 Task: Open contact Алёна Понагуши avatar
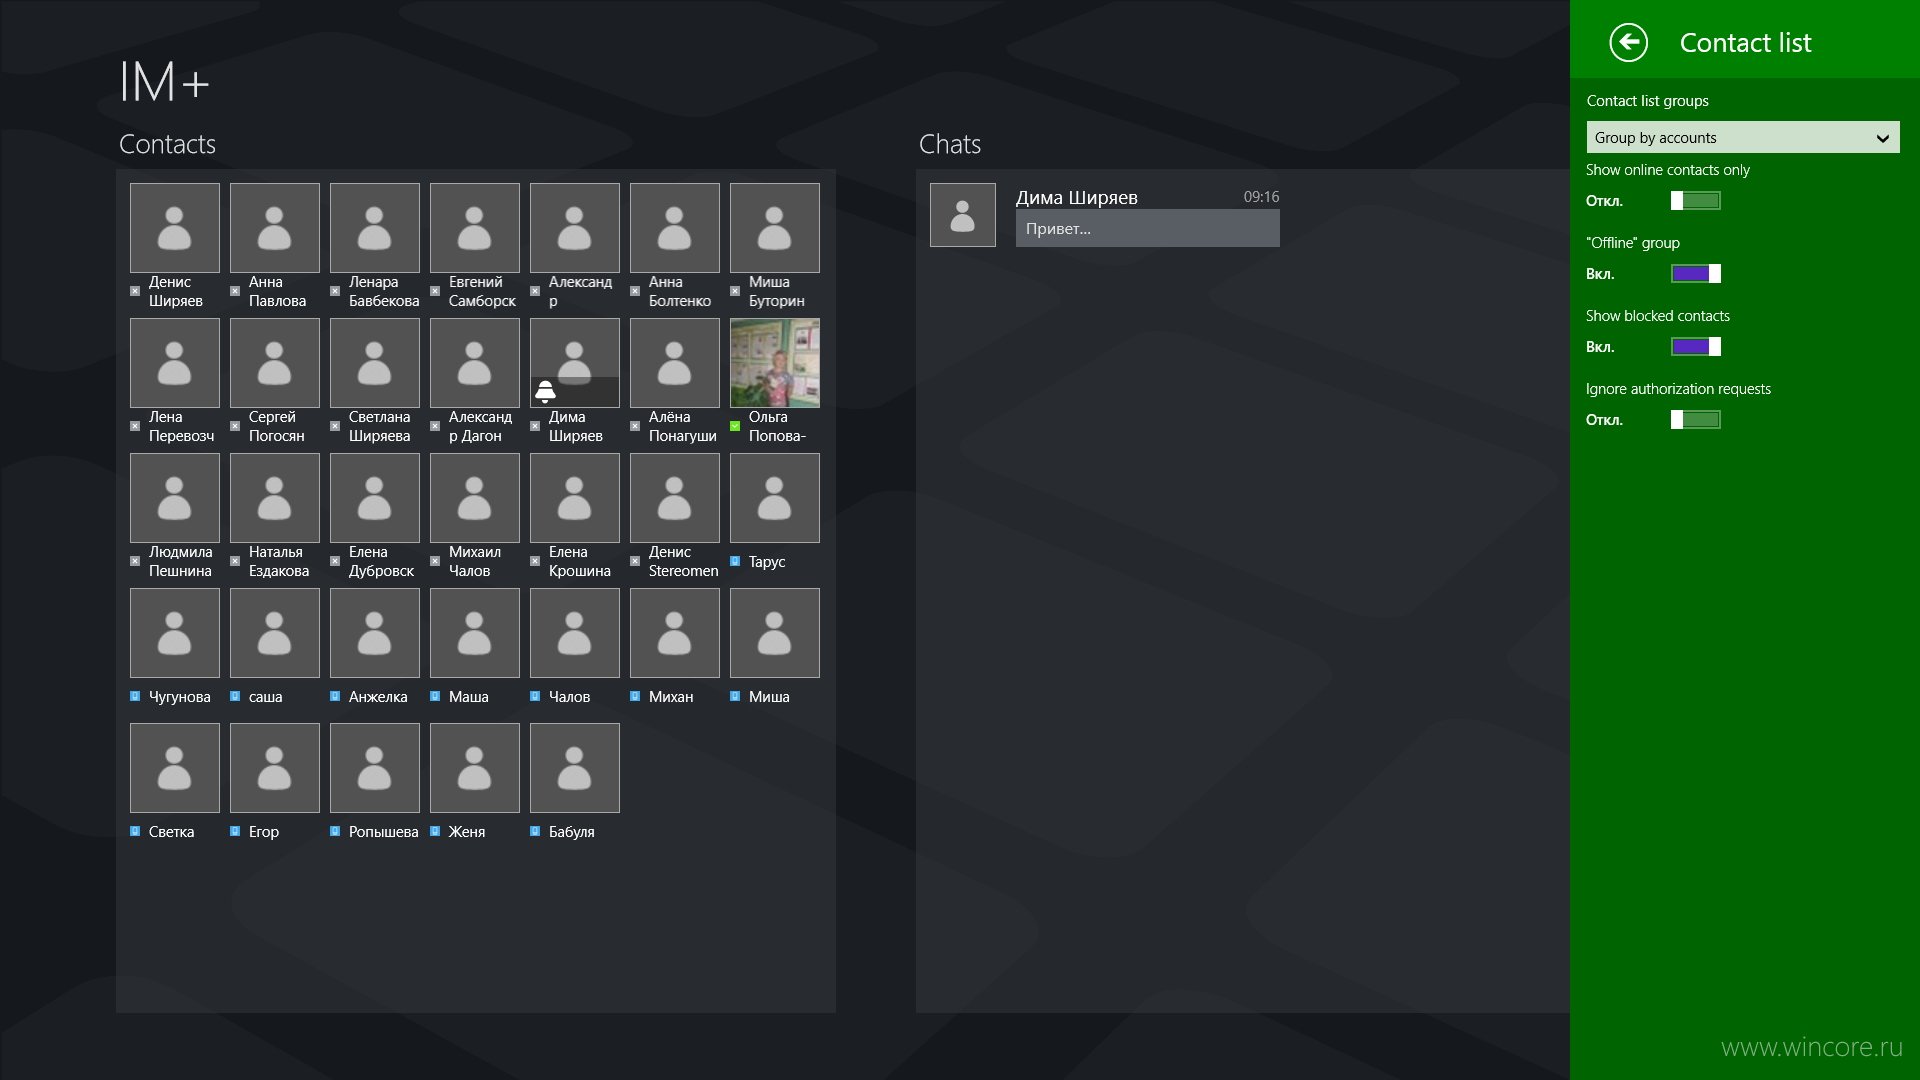pos(675,363)
